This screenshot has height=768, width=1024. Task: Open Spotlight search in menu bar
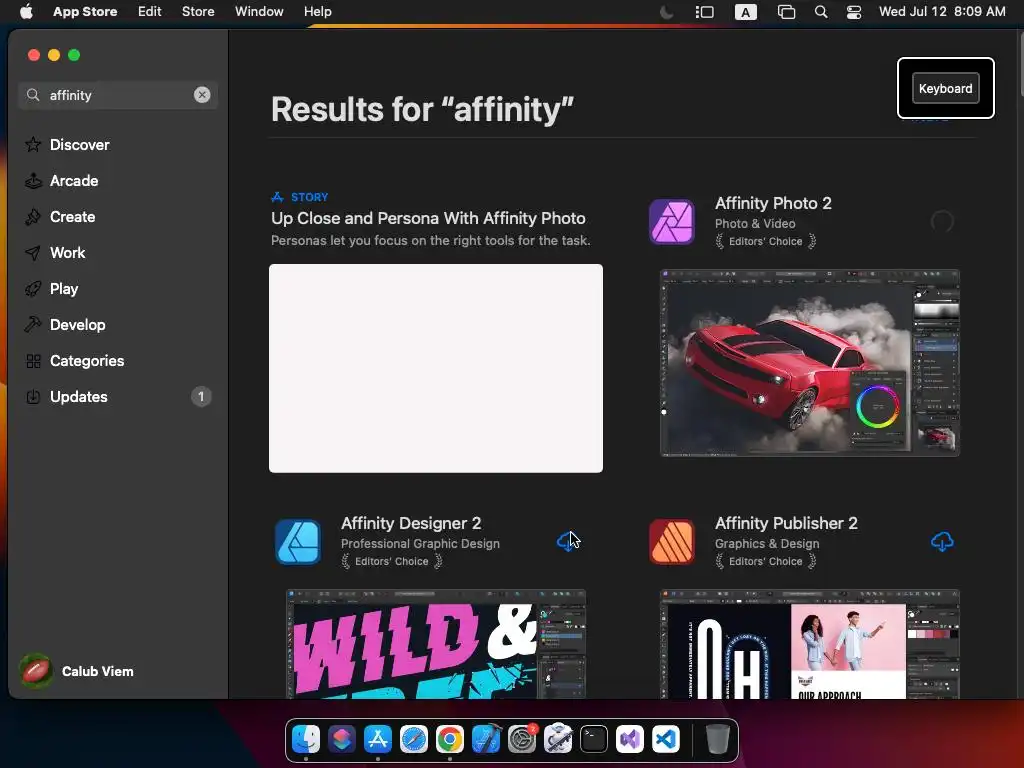tap(821, 12)
